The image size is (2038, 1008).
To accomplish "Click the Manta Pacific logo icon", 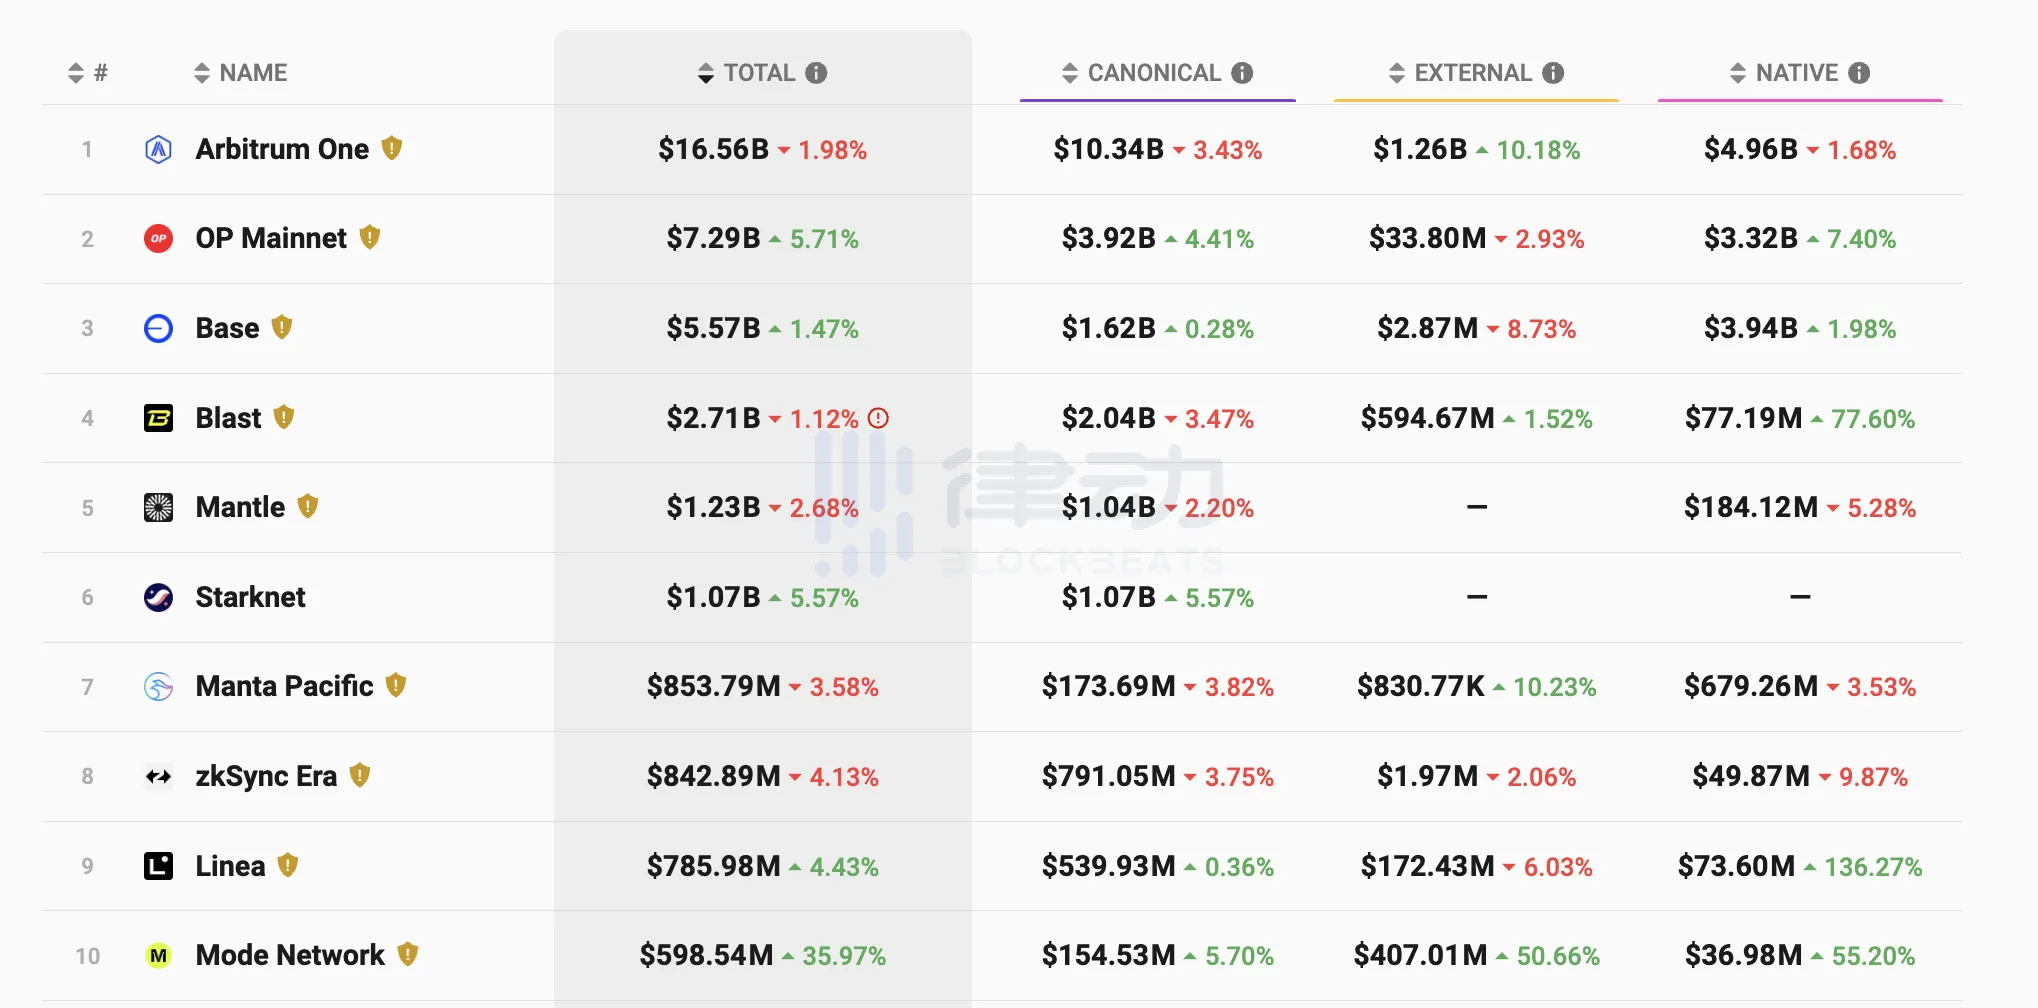I will tap(158, 687).
